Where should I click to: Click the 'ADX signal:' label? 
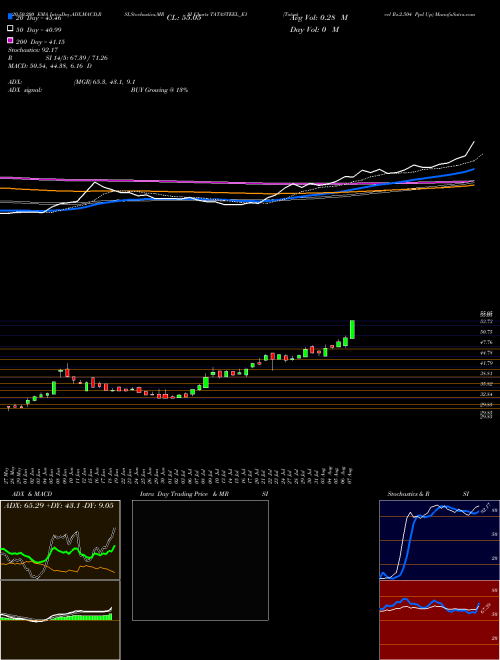(25, 90)
